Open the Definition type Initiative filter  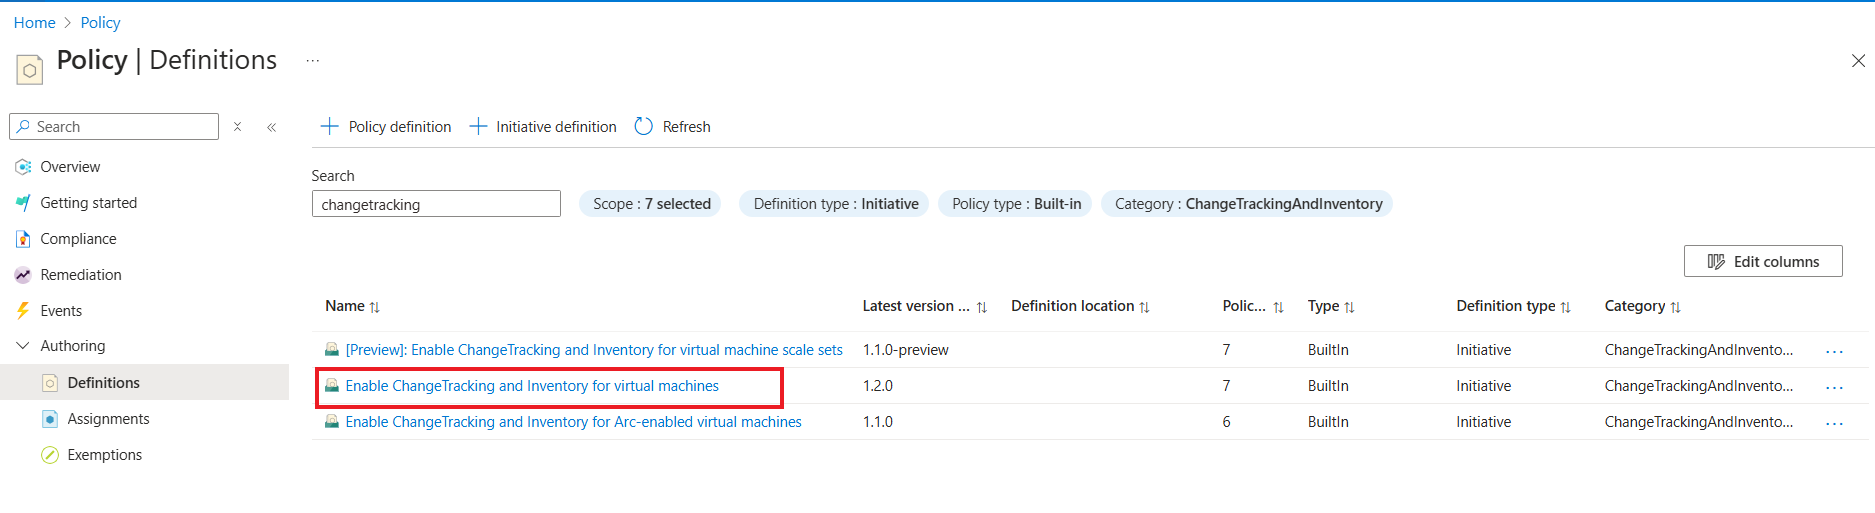pyautogui.click(x=835, y=204)
